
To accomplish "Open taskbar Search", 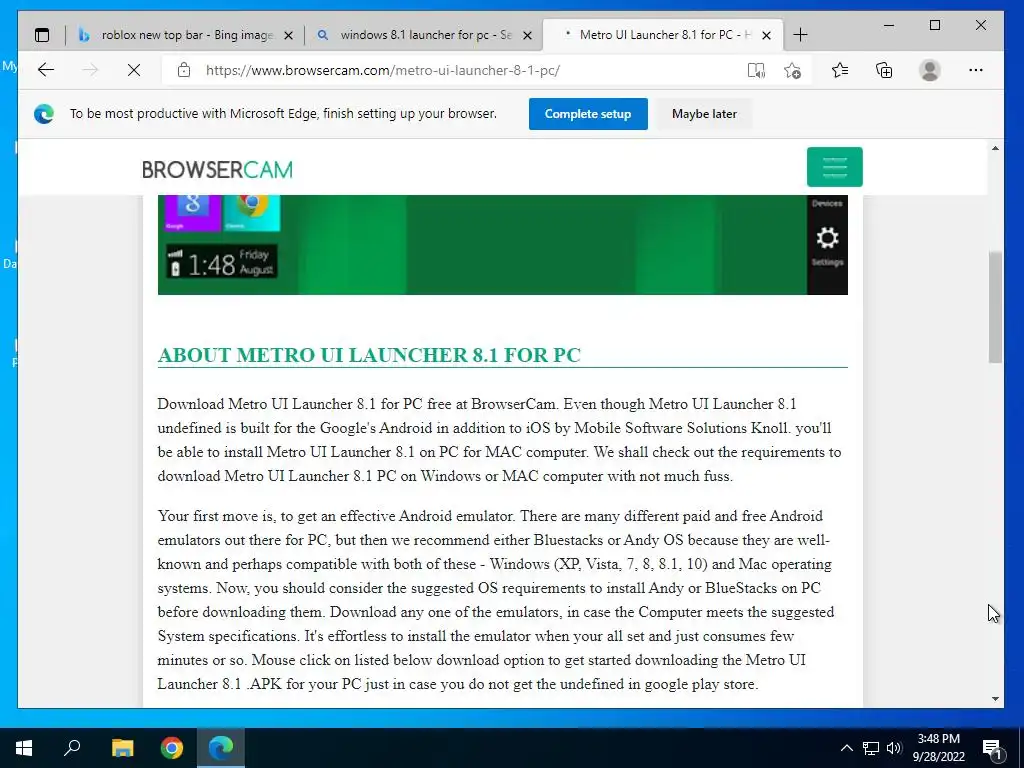I will click(72, 748).
